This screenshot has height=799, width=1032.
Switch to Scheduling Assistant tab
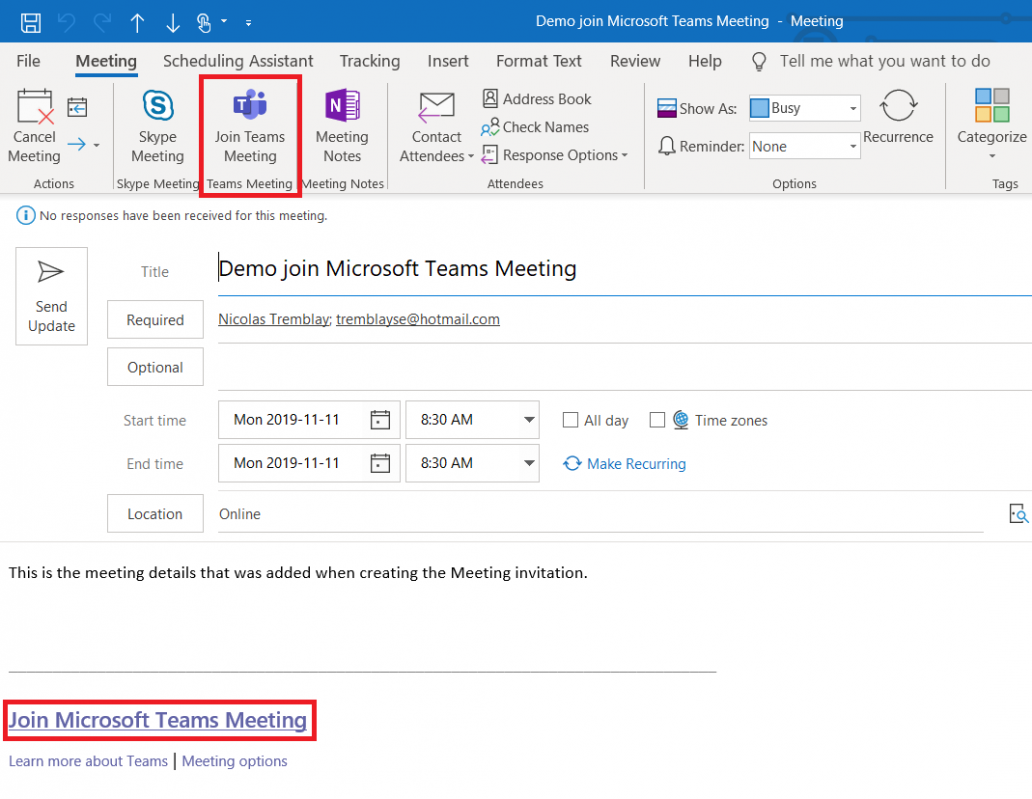pyautogui.click(x=238, y=61)
